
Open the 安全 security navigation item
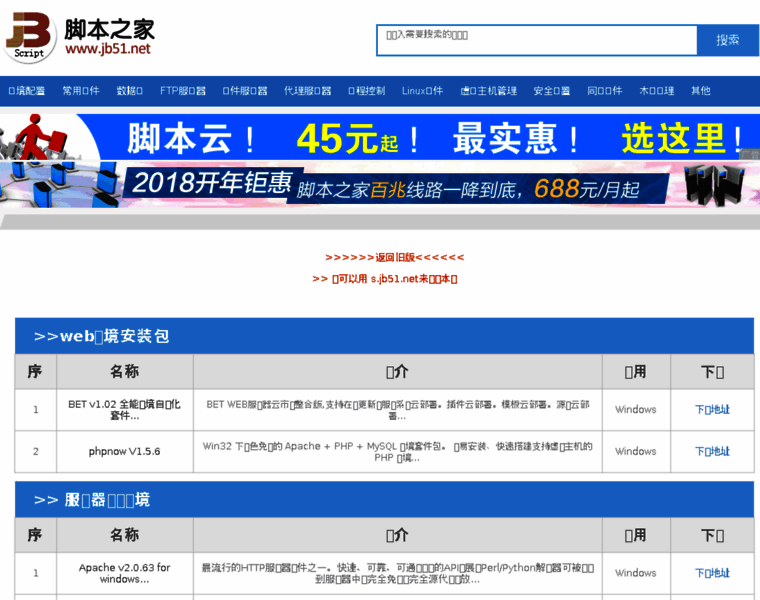tap(552, 91)
